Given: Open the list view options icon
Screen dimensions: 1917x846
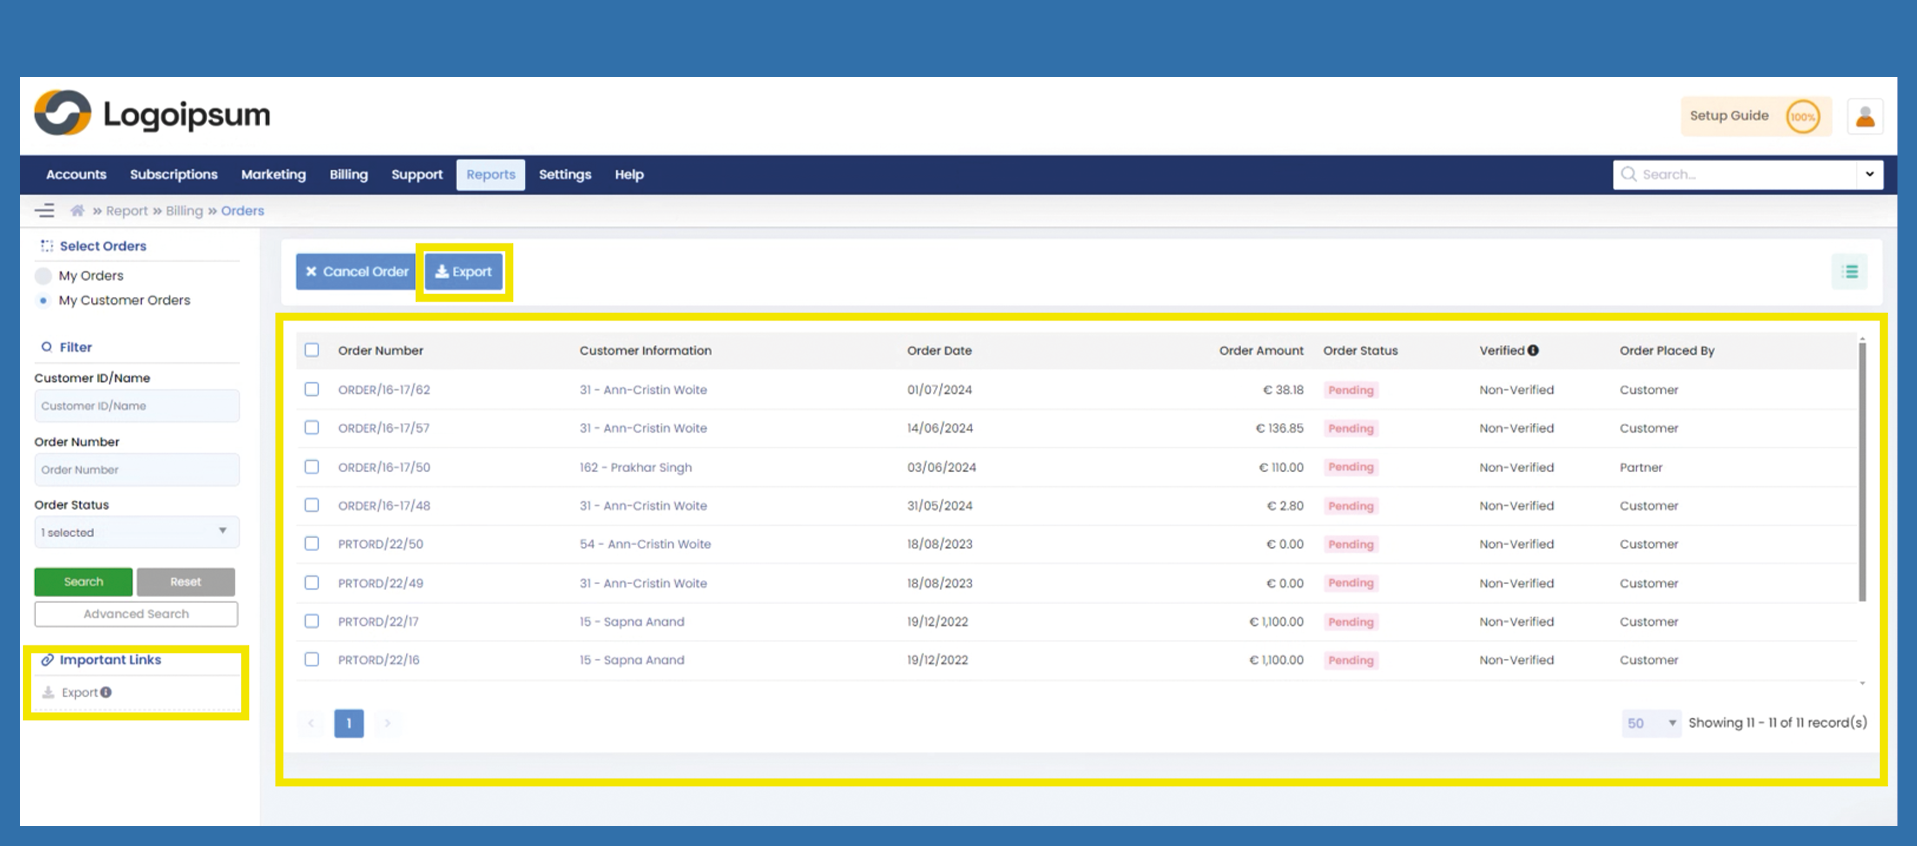Looking at the screenshot, I should (1849, 272).
